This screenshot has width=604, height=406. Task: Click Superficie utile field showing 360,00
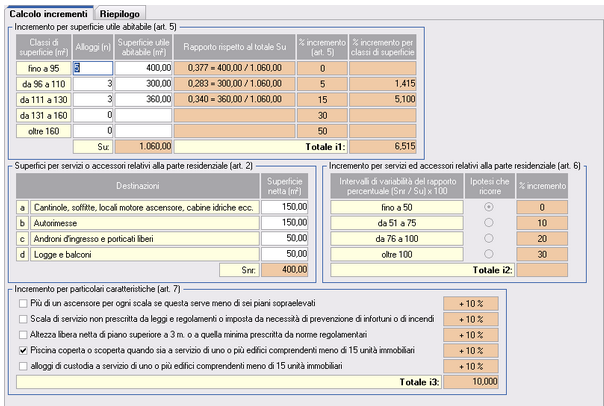coord(143,99)
